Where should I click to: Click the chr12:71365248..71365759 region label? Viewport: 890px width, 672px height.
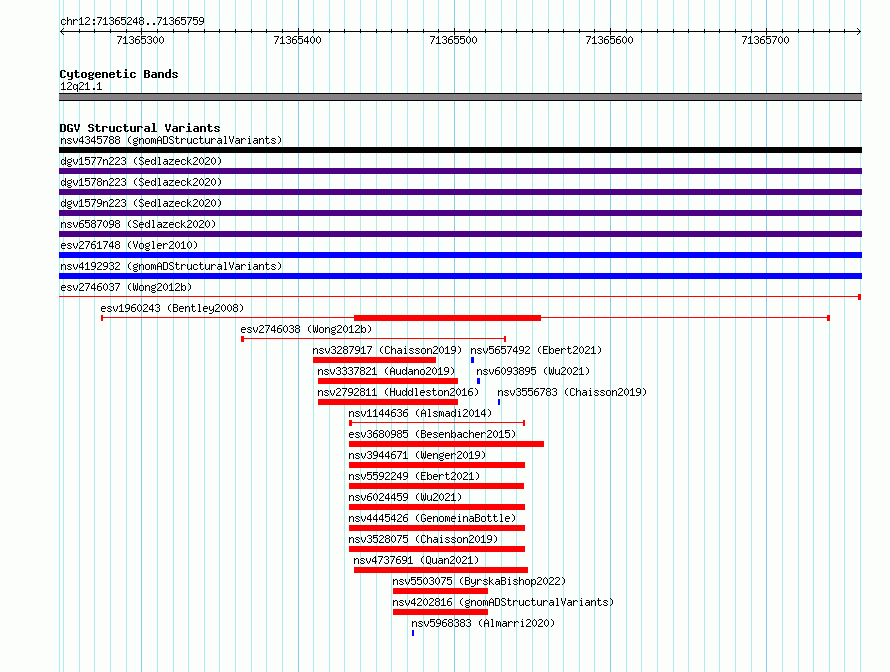(132, 21)
